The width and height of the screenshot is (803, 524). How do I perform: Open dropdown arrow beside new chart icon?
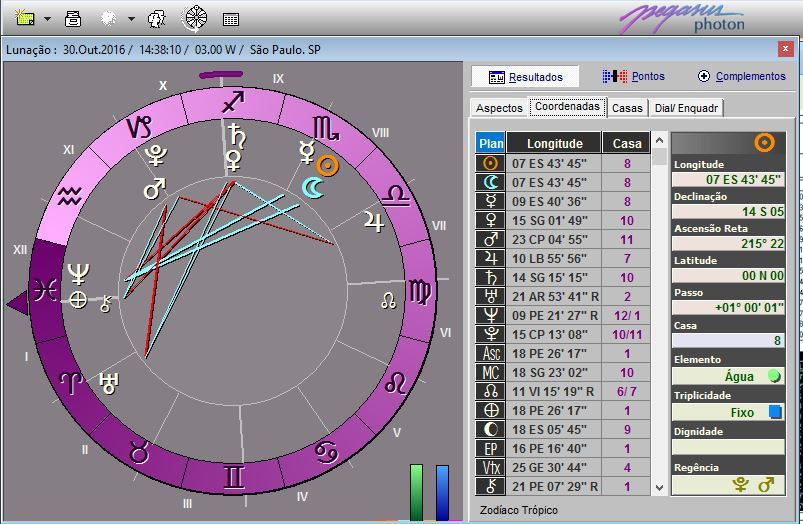coord(46,19)
